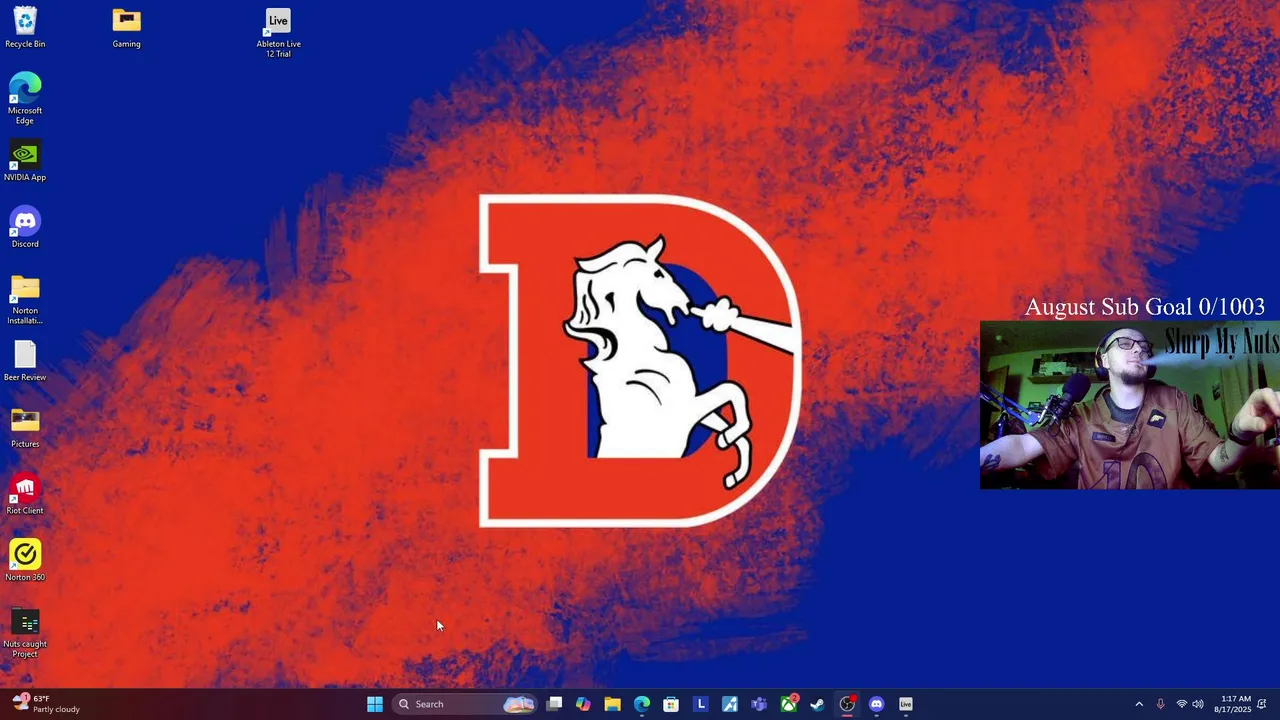Select the Pictures folder desktop icon
This screenshot has height=720, width=1280.
tap(25, 428)
